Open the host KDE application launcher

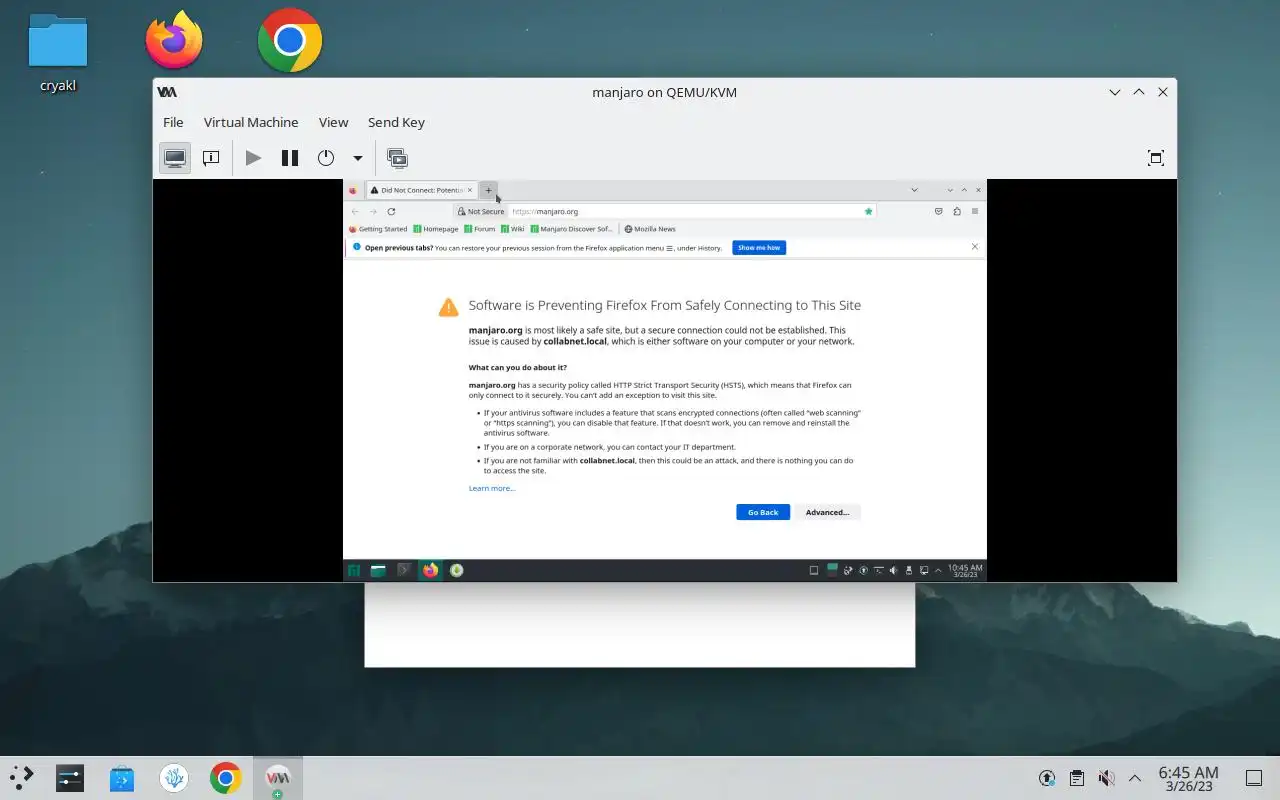point(21,778)
